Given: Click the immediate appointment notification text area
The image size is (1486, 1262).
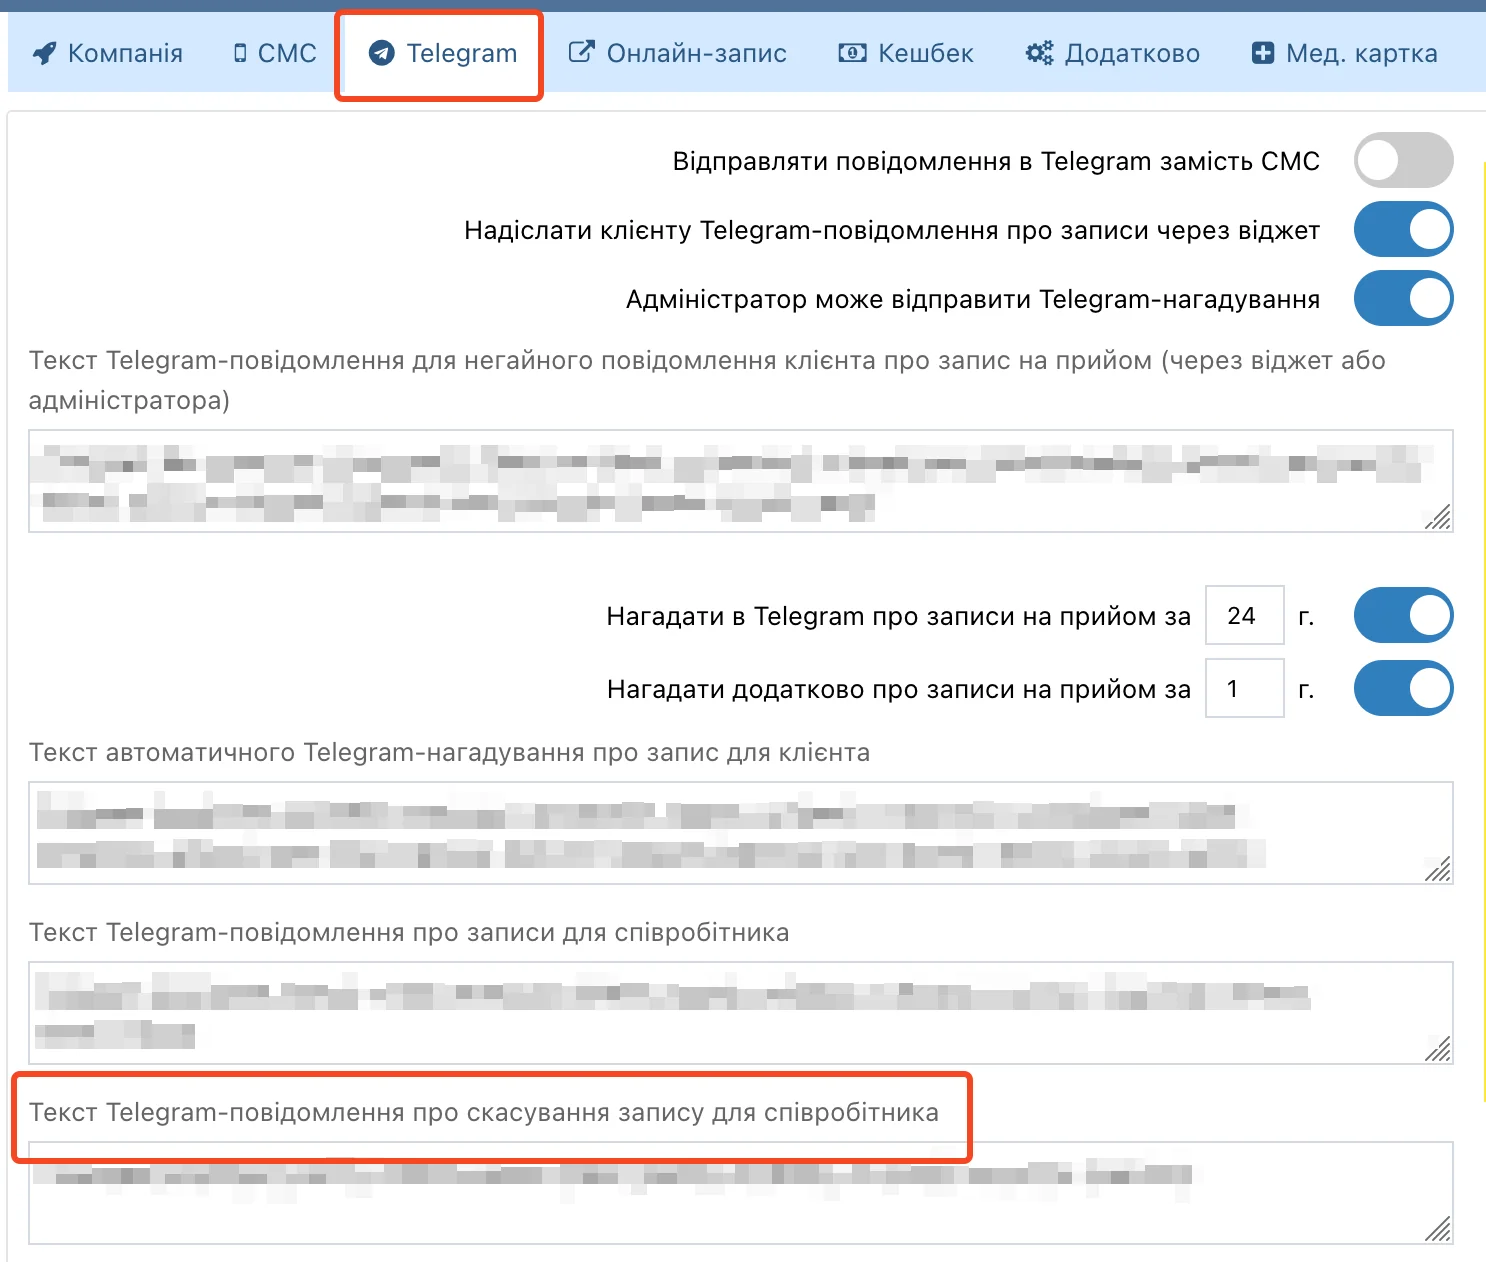Looking at the screenshot, I should click(740, 481).
